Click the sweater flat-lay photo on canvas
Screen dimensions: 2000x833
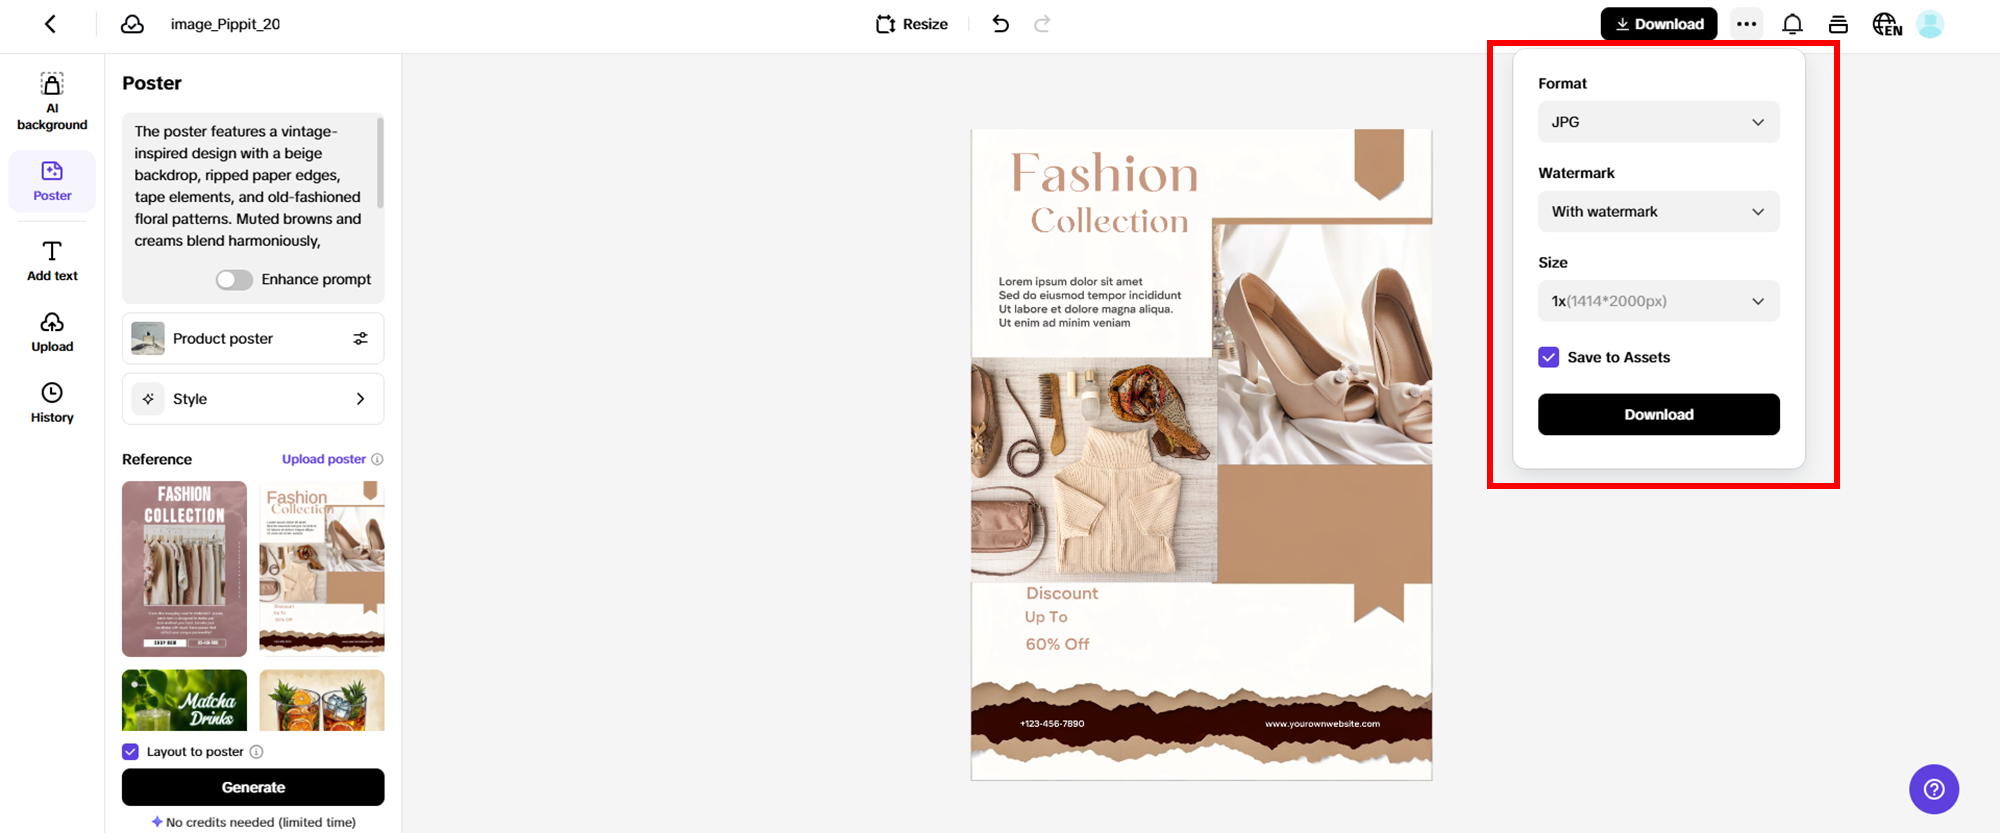click(1094, 470)
